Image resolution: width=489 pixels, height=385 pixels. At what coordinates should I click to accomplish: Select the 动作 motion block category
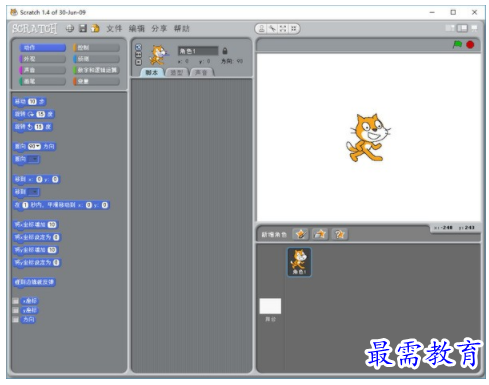pos(42,48)
